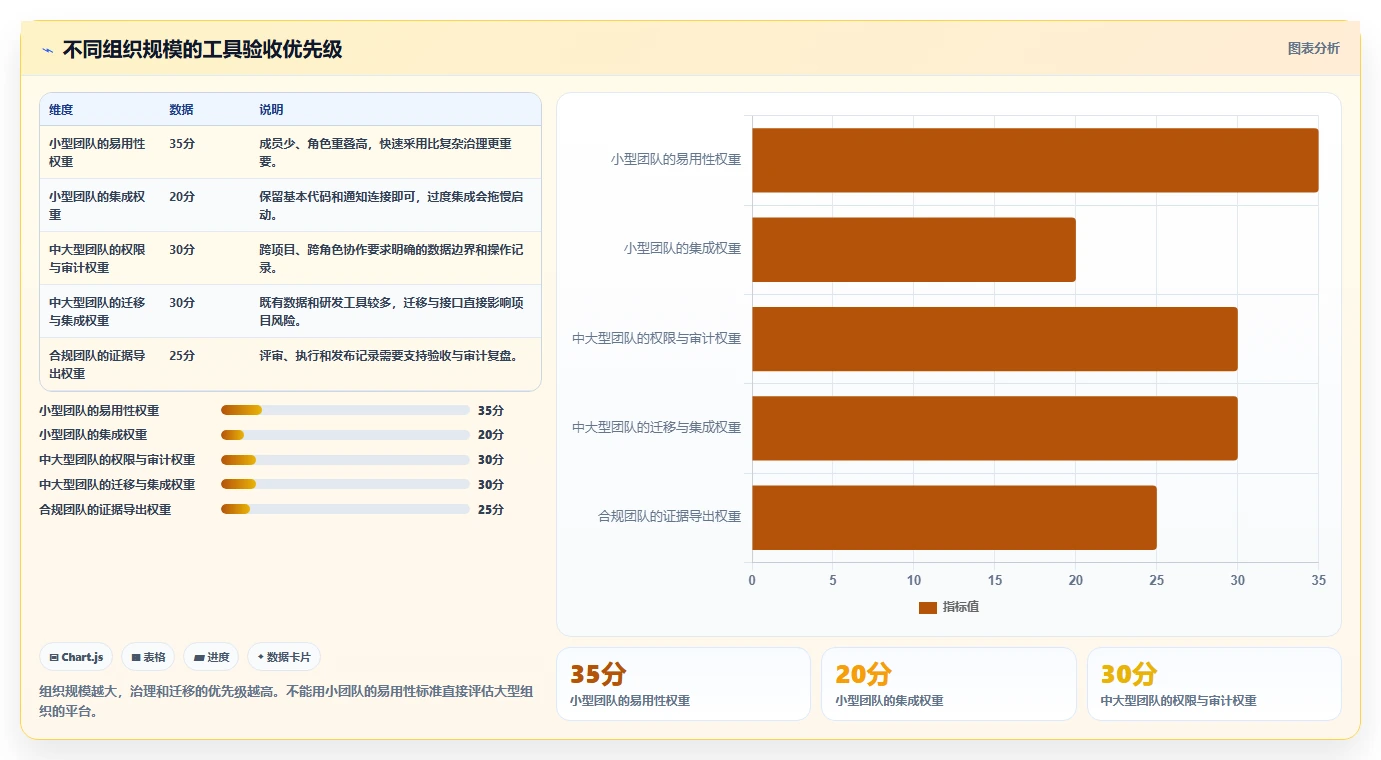Click the title 不同组织规模的工具验收优先级
This screenshot has height=760, width=1381.
tap(202, 49)
